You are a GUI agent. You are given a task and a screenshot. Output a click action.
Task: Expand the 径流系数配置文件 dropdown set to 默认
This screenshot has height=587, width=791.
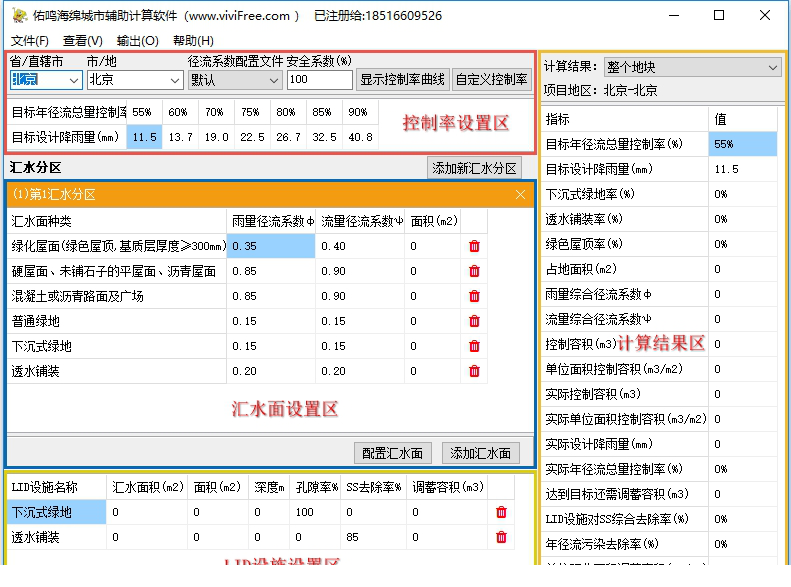pyautogui.click(x=235, y=80)
